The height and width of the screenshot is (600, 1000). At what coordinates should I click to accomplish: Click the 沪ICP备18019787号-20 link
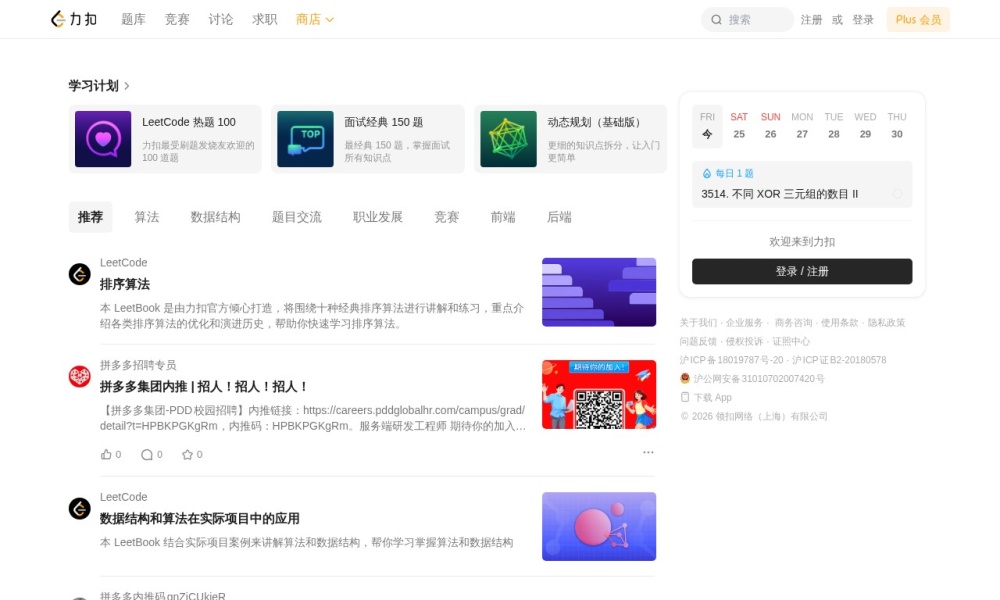731,360
